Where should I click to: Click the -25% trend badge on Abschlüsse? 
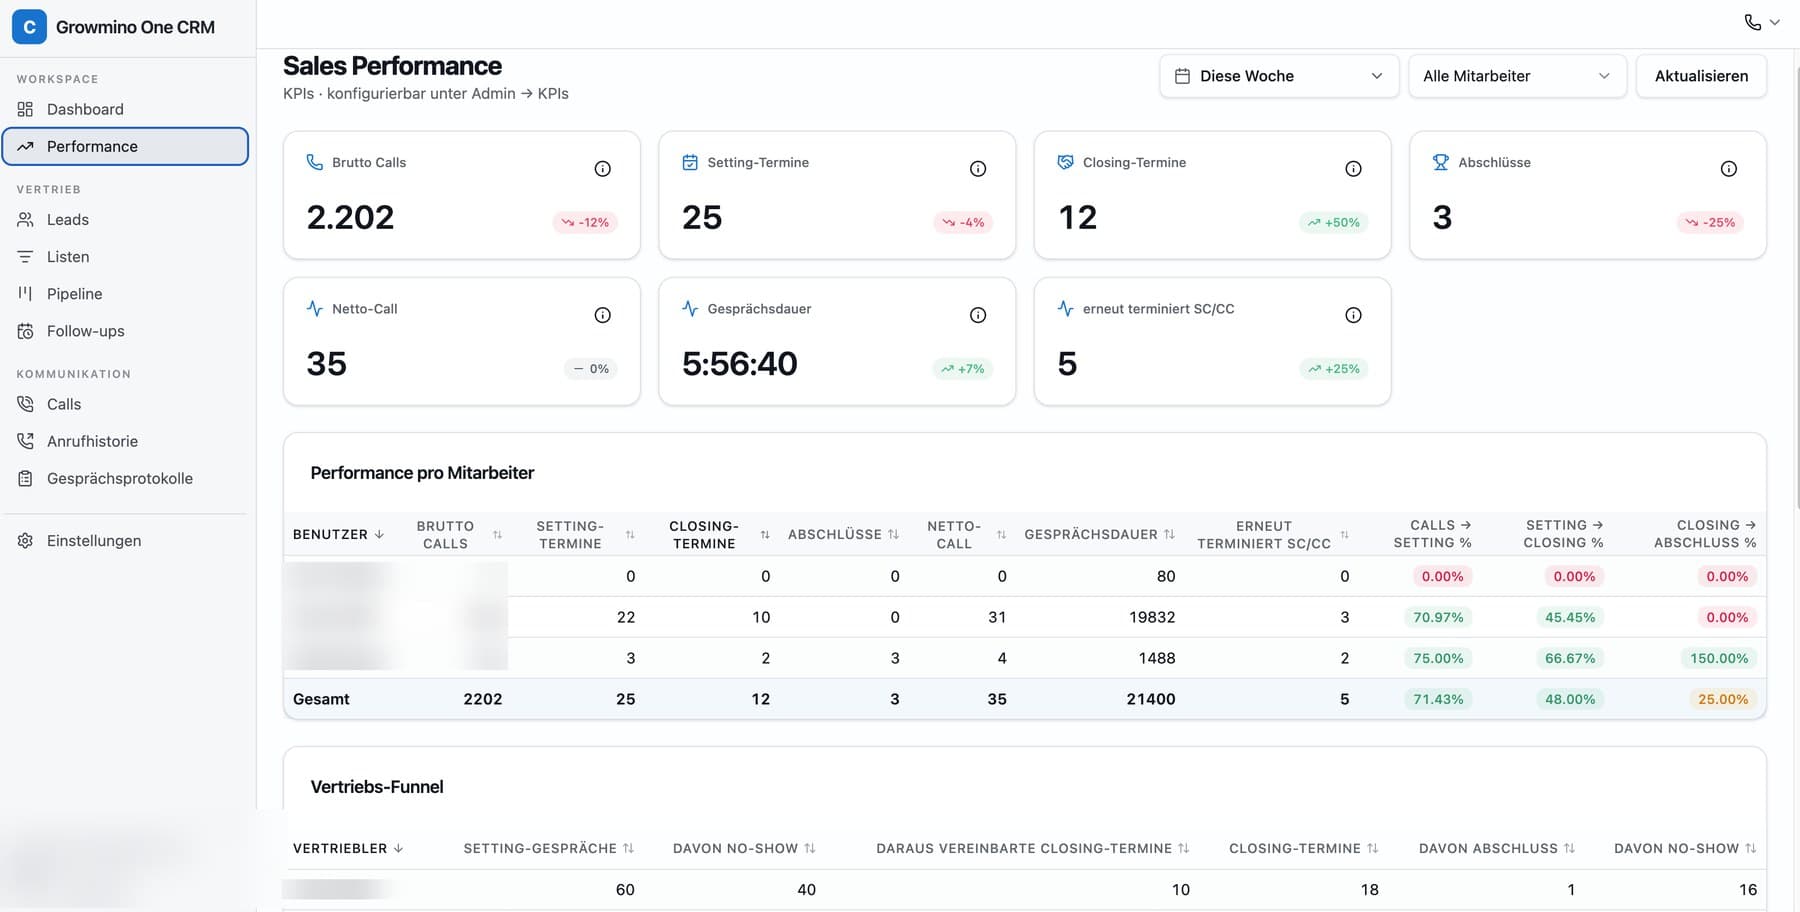coord(1710,222)
